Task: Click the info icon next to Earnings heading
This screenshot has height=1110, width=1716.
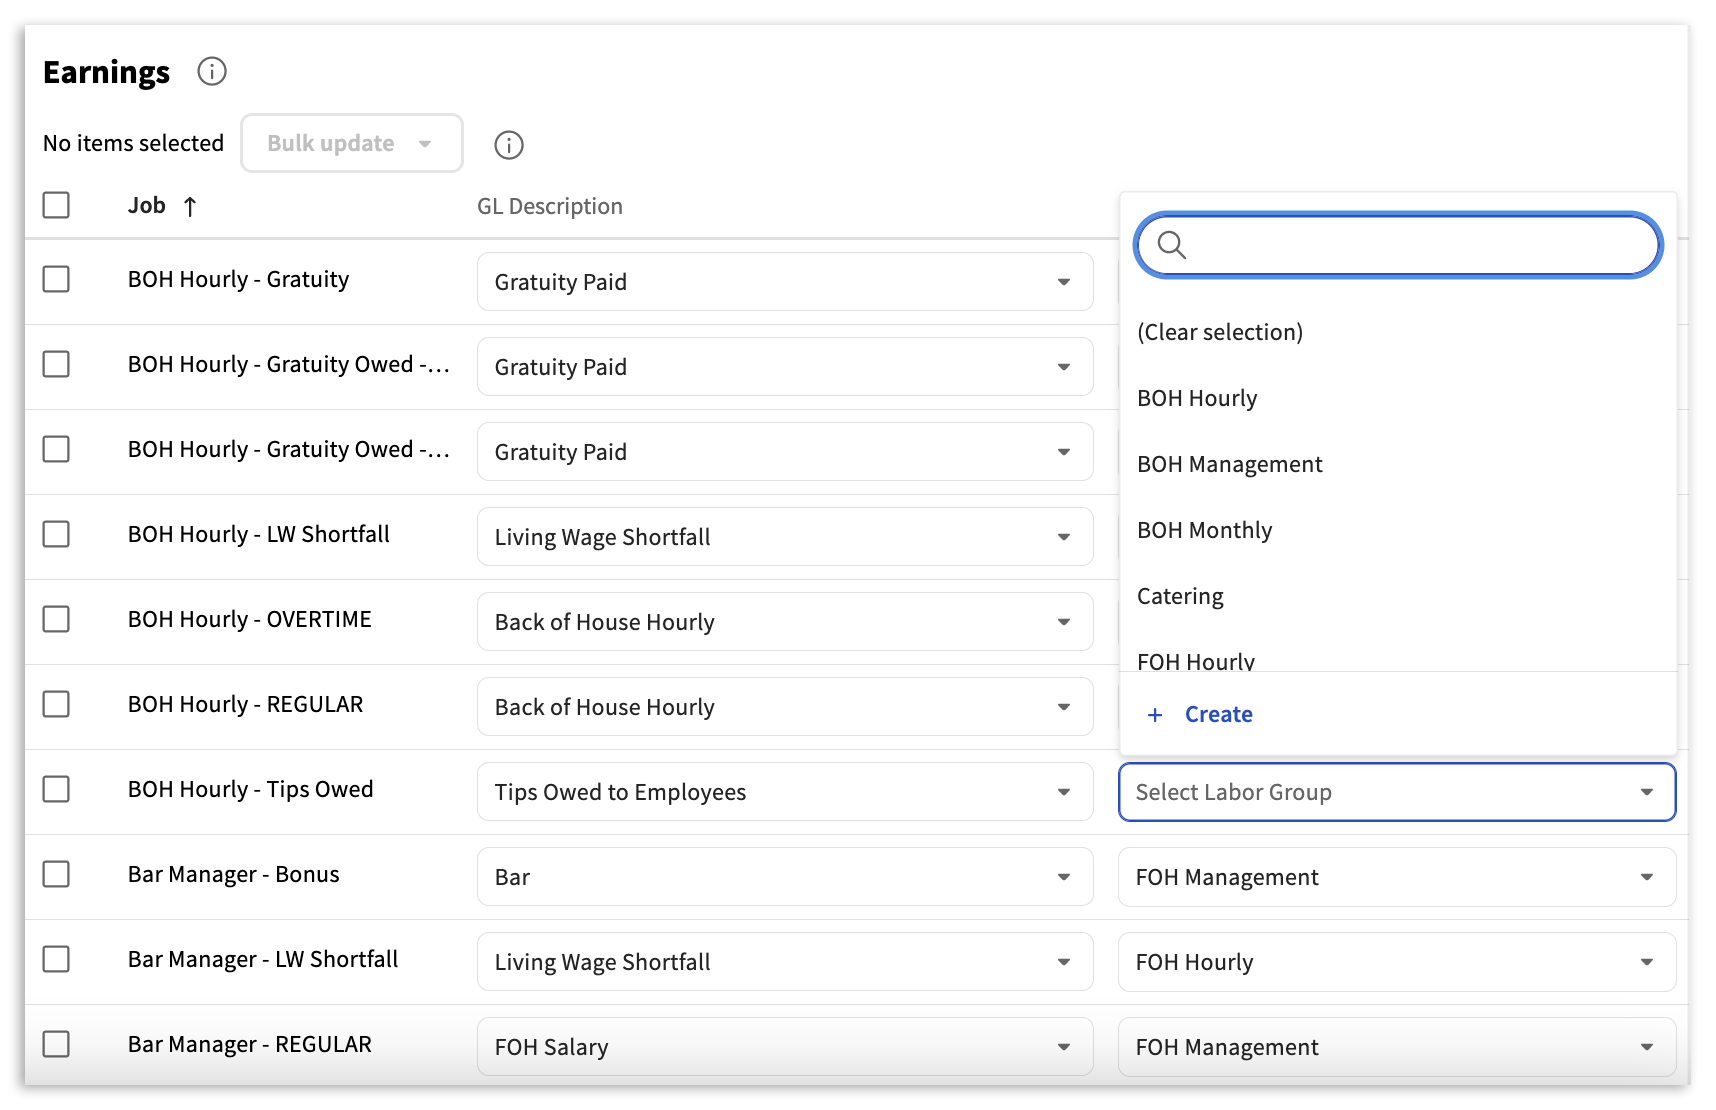Action: 212,72
